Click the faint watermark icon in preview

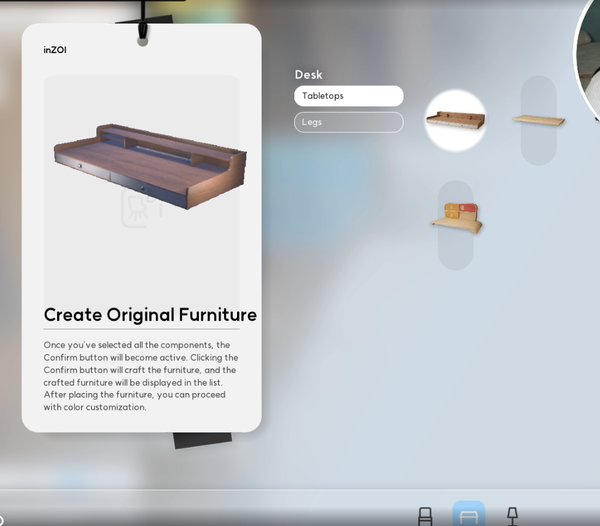click(x=141, y=206)
